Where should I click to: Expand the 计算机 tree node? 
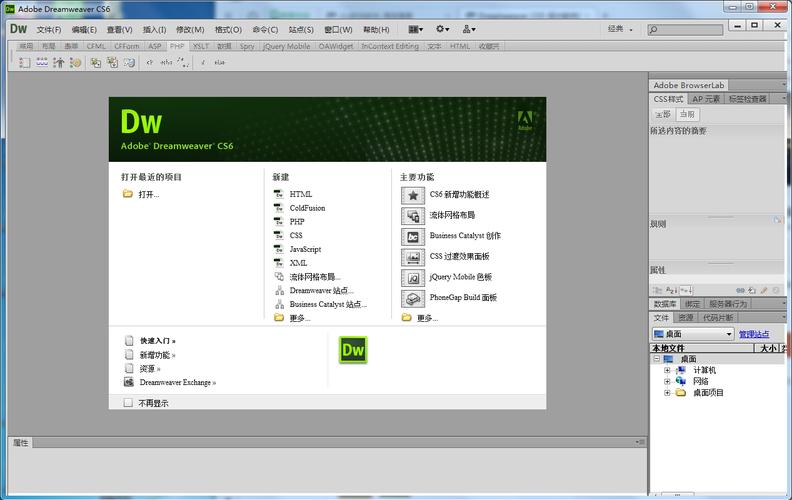[x=667, y=370]
